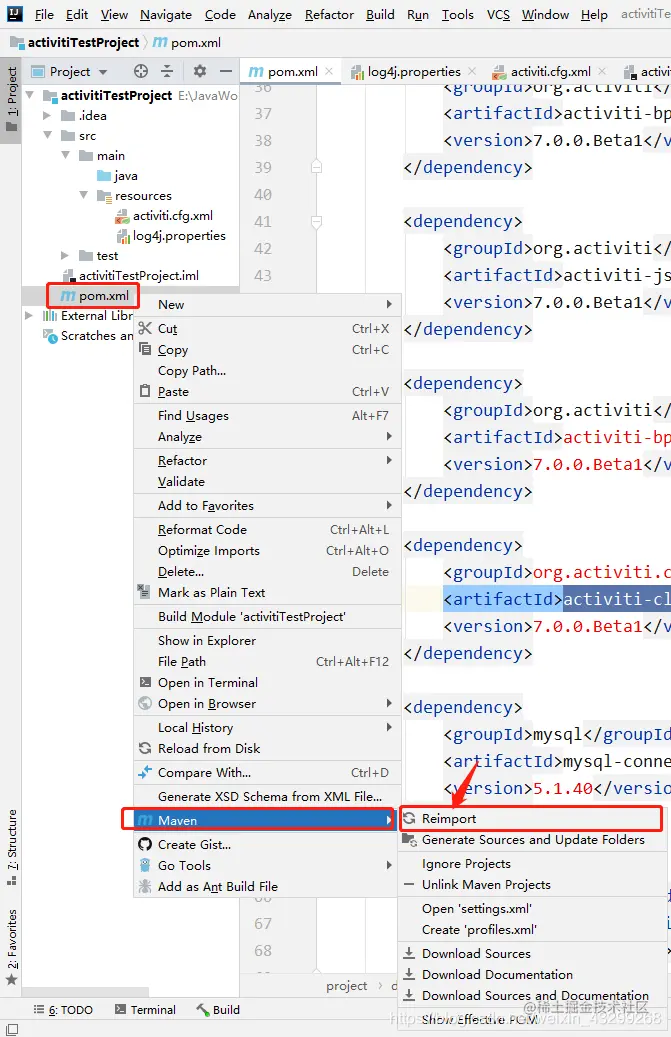The width and height of the screenshot is (671, 1037).
Task: Click the tool window quick access icon
Action: pyautogui.click(x=11, y=1029)
